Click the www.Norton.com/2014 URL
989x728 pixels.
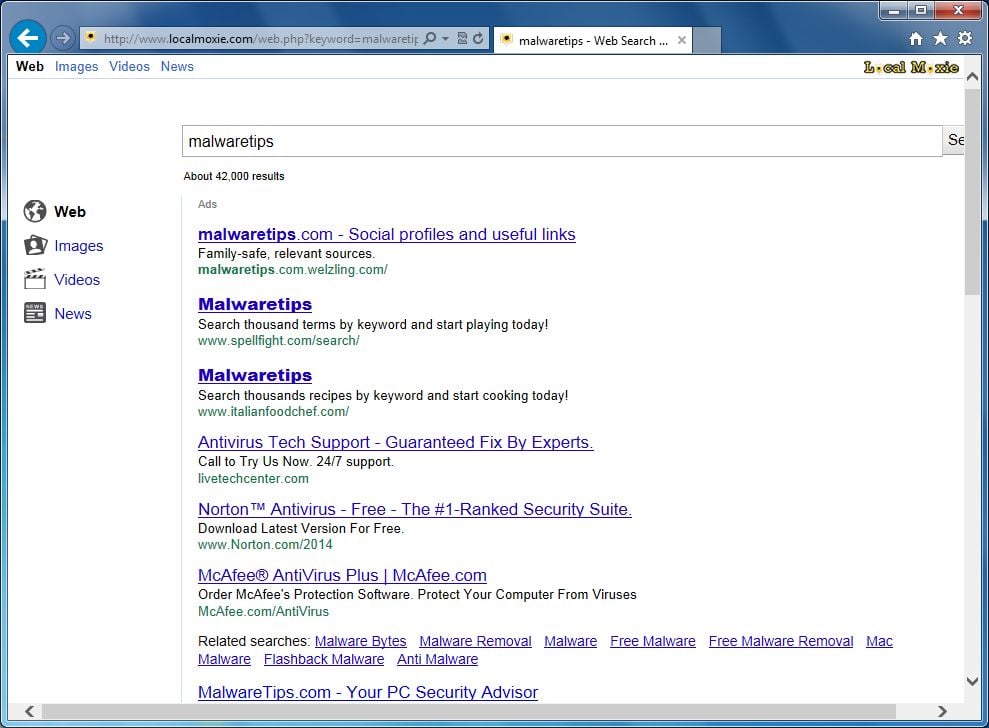tap(265, 544)
